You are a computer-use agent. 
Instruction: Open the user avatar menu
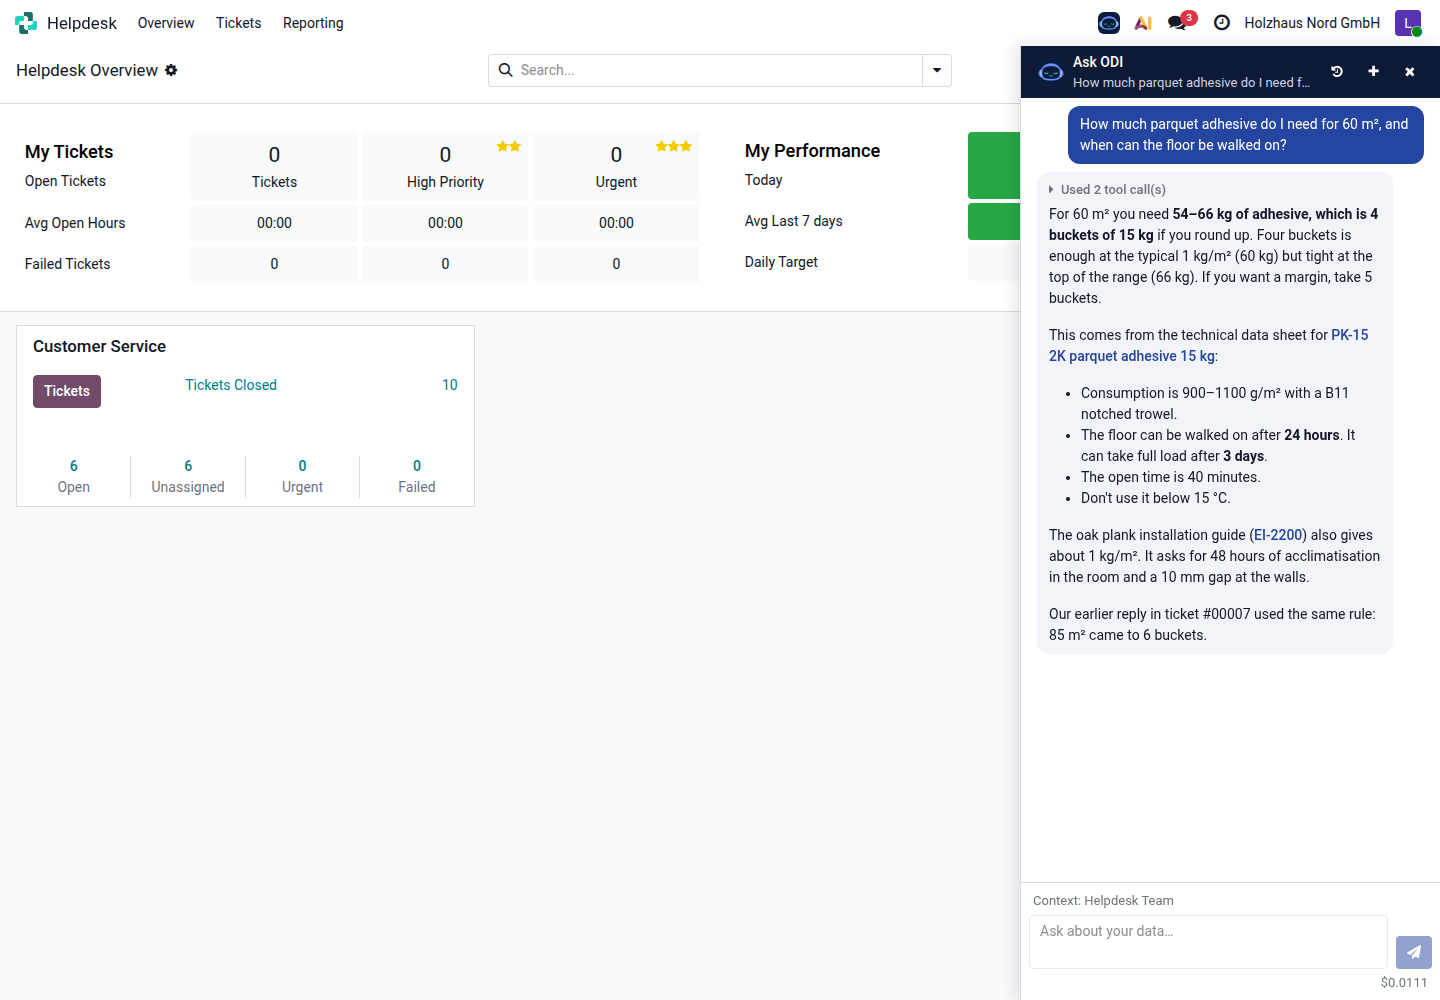click(x=1408, y=23)
